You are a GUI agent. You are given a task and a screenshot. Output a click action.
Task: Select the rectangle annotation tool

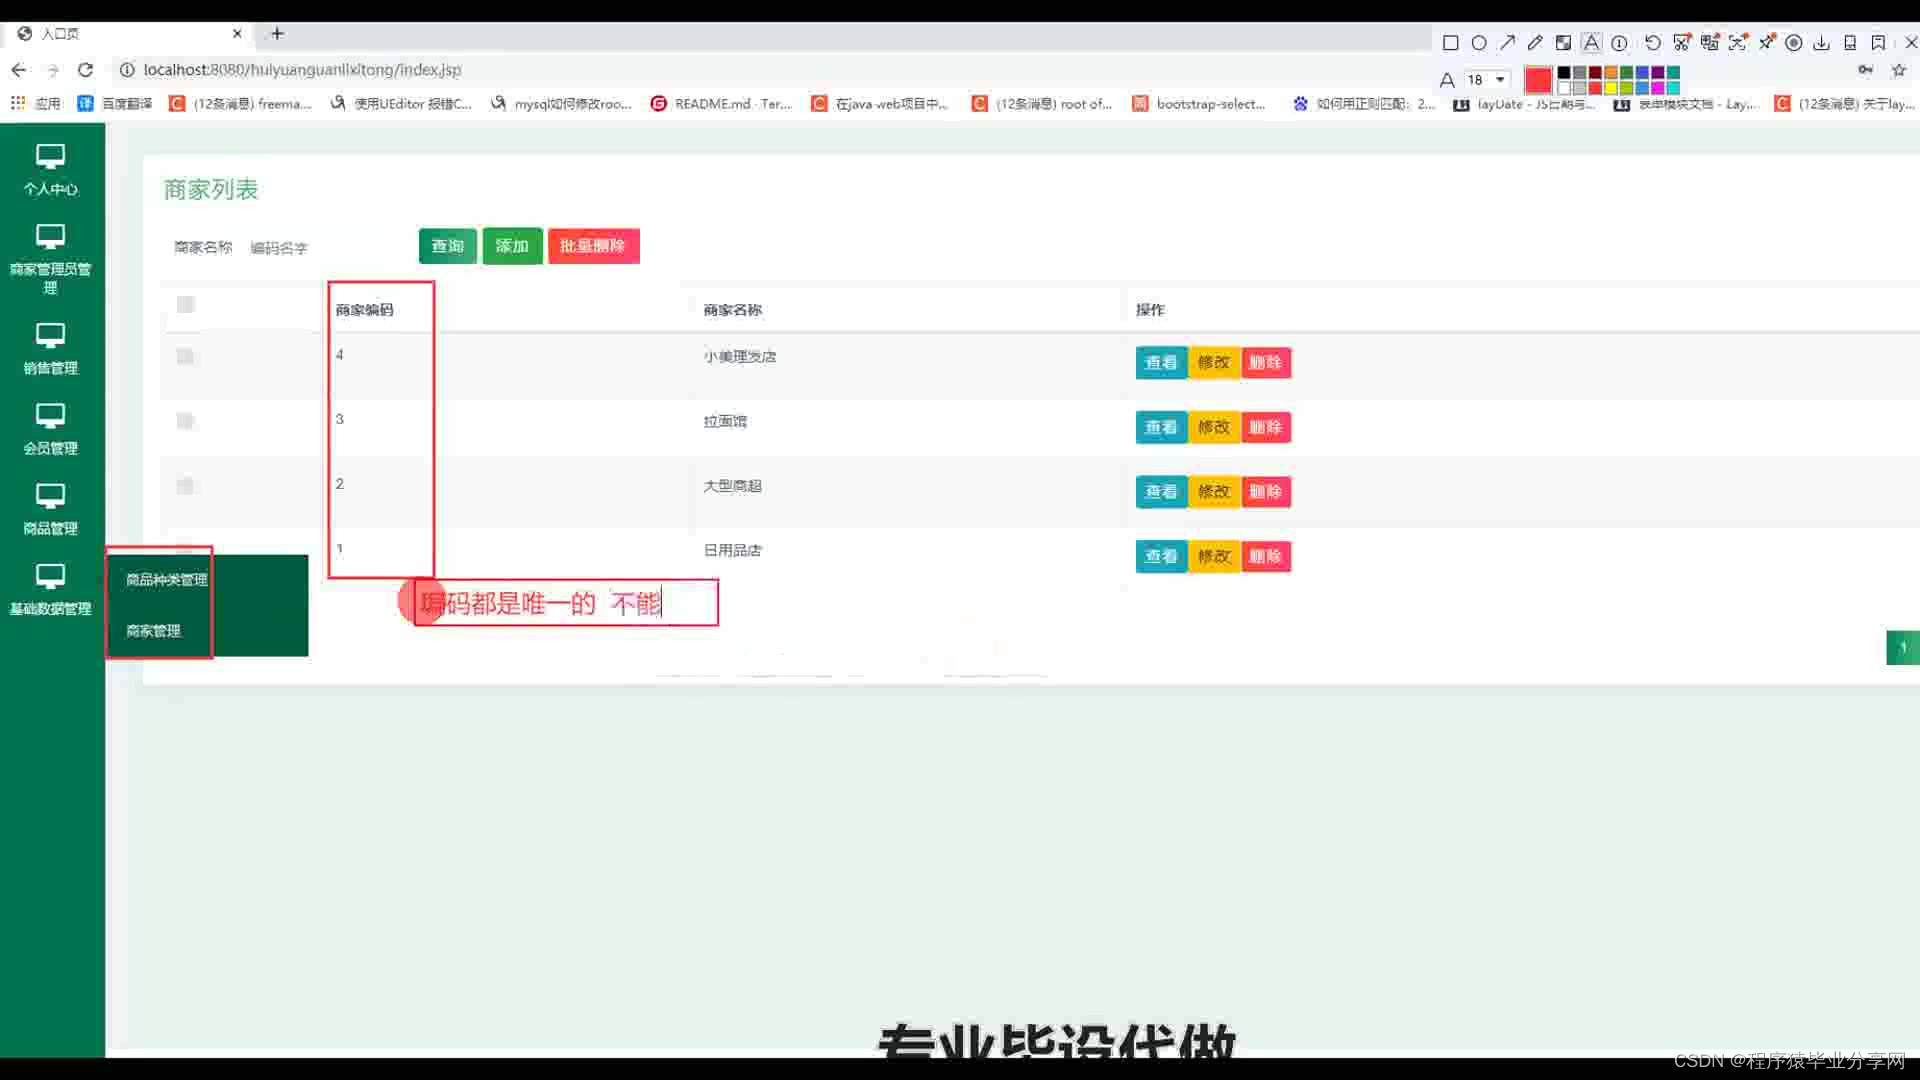pyautogui.click(x=1450, y=43)
